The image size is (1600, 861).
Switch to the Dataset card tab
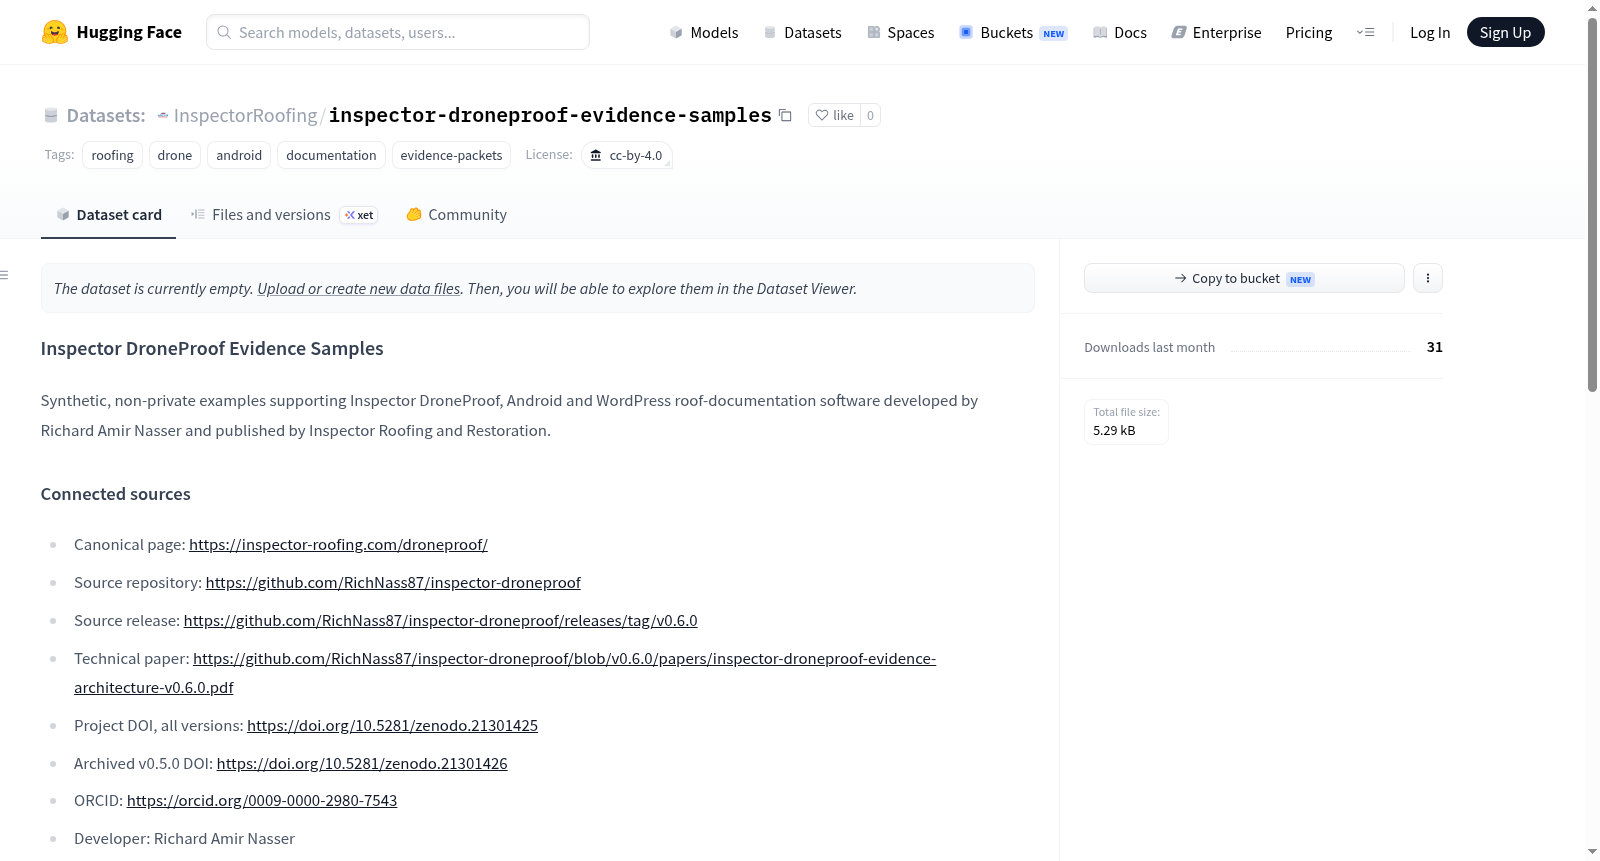(109, 215)
